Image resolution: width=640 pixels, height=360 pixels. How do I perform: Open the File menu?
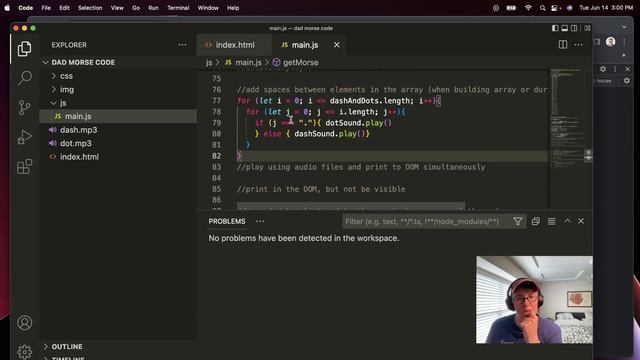[46, 8]
